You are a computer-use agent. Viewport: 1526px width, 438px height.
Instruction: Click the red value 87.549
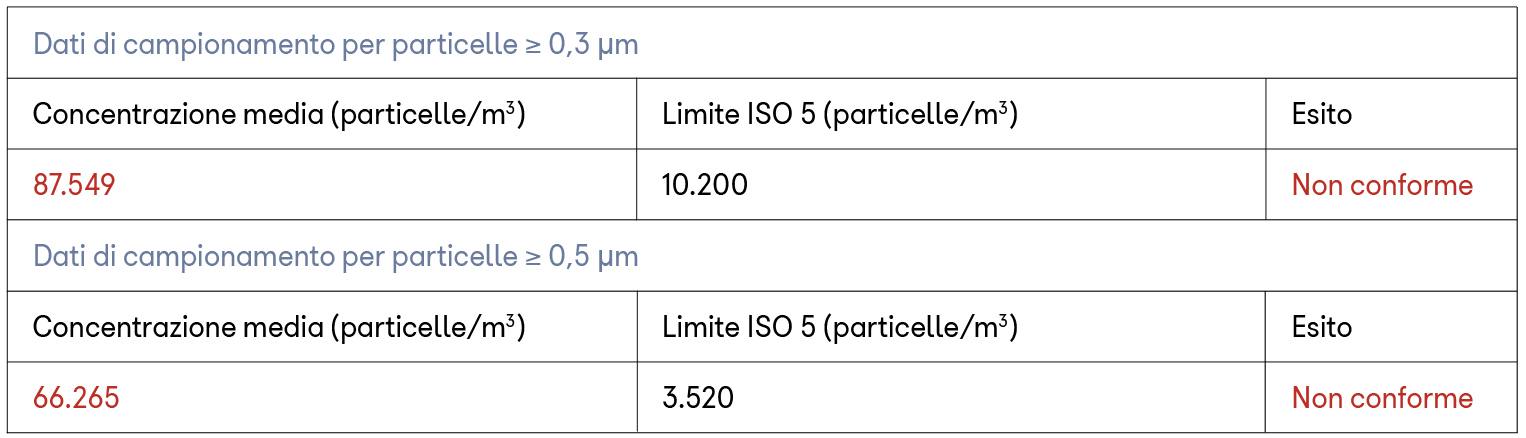(x=74, y=186)
